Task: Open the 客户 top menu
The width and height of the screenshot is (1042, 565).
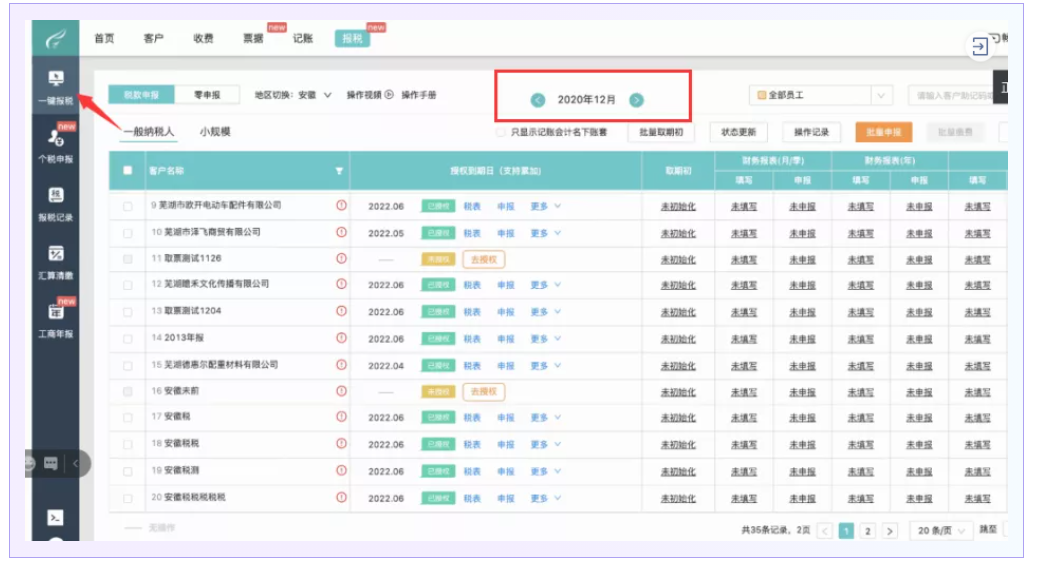Action: tap(153, 38)
